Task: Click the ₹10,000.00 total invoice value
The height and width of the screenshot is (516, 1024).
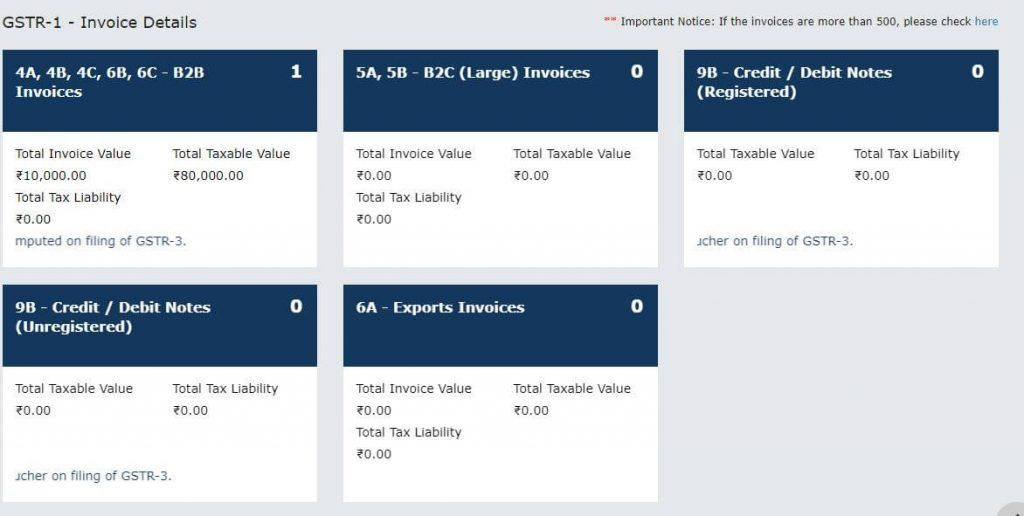Action: click(51, 176)
